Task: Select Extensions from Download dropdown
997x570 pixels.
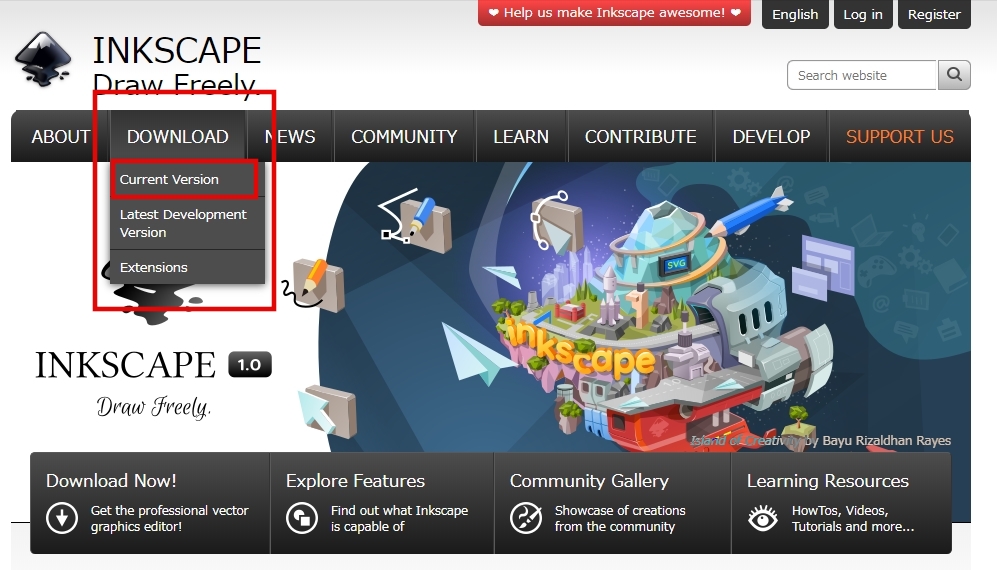Action: [x=187, y=267]
